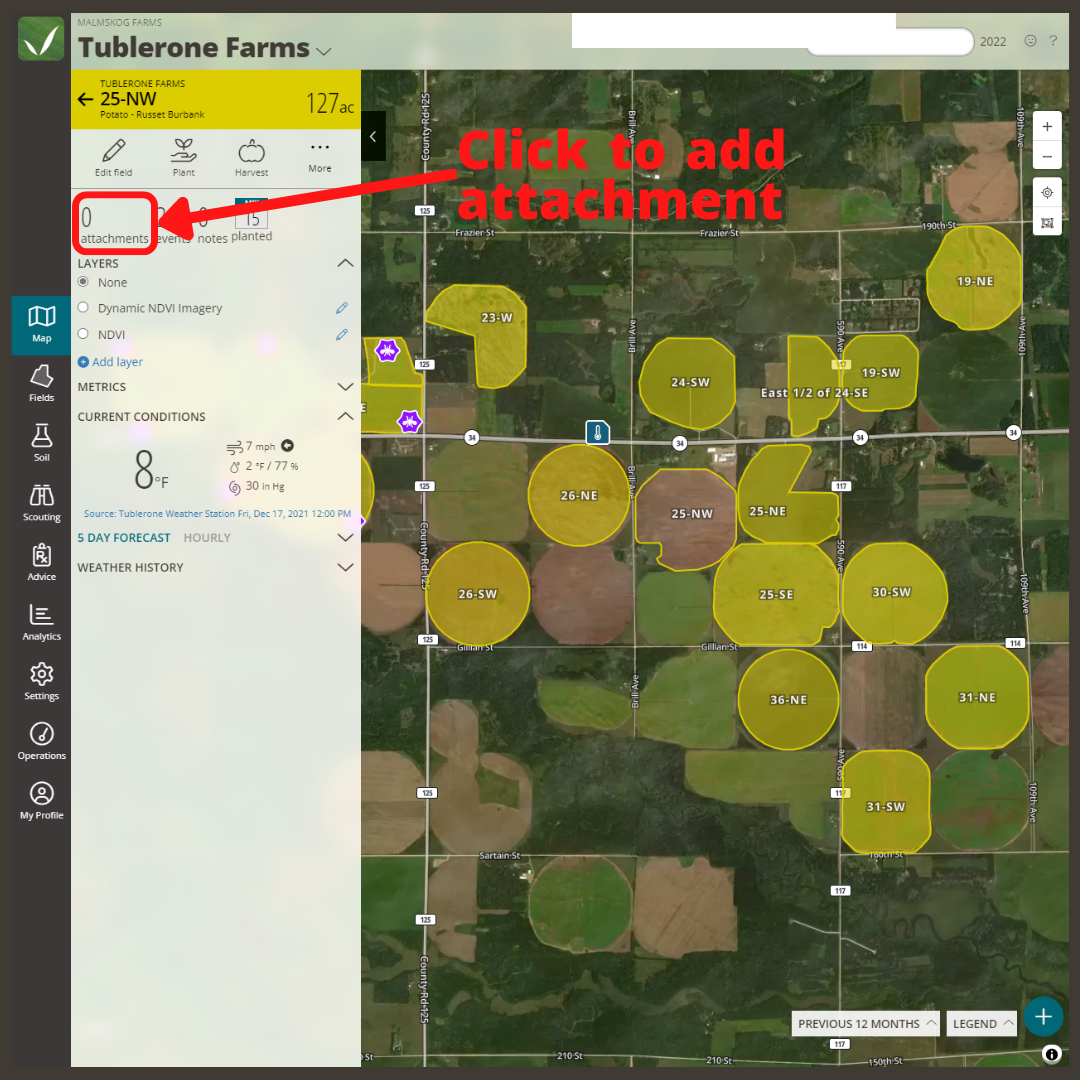Select the None layer radio button
Image resolution: width=1080 pixels, height=1080 pixels.
click(82, 281)
